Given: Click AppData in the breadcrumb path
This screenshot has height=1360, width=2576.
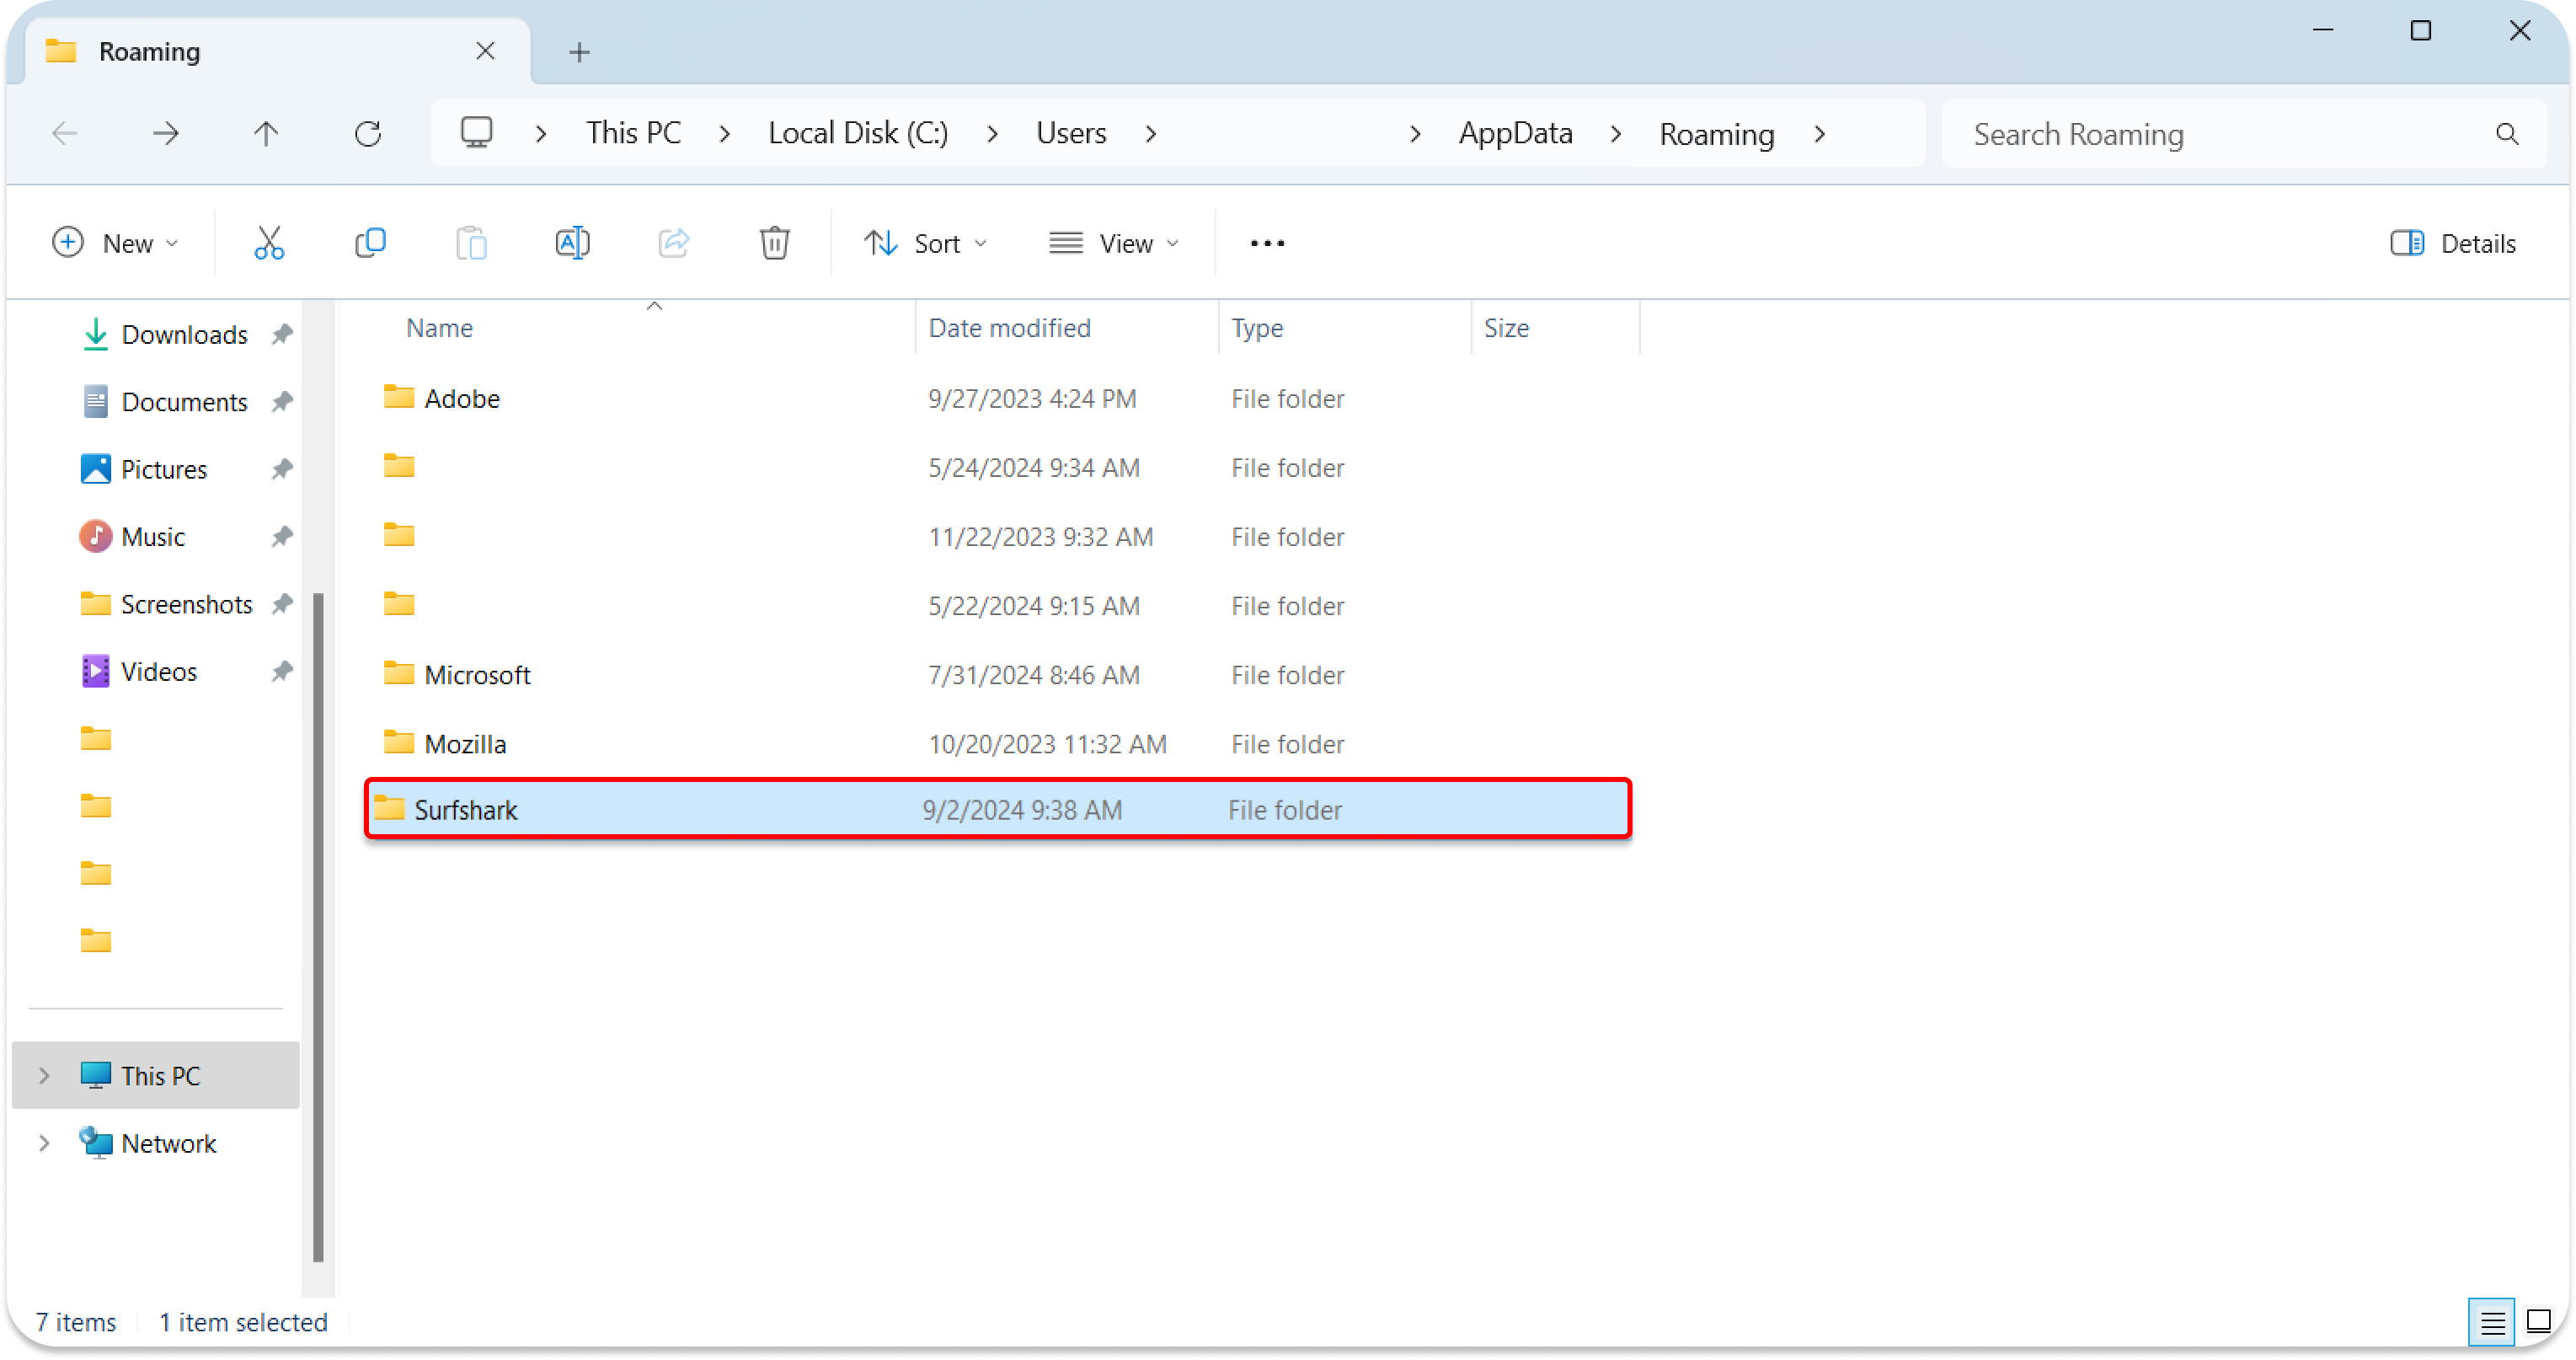Looking at the screenshot, I should pos(1515,133).
